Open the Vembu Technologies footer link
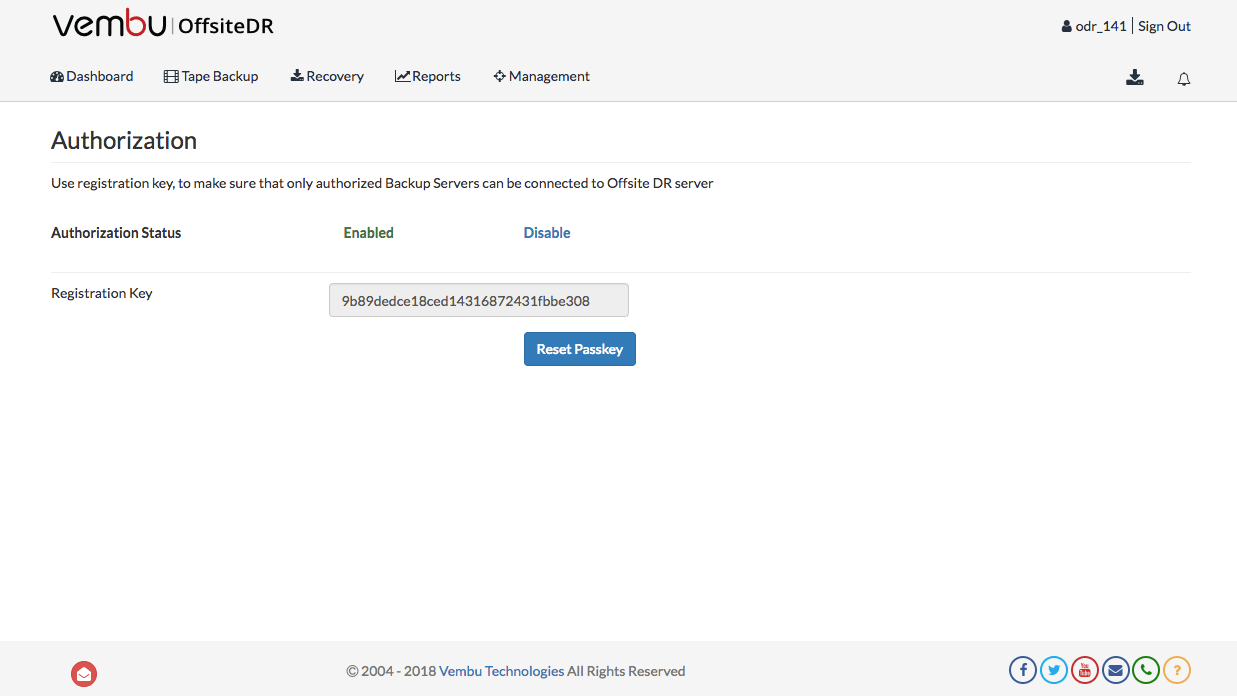This screenshot has width=1237, height=696. (501, 671)
